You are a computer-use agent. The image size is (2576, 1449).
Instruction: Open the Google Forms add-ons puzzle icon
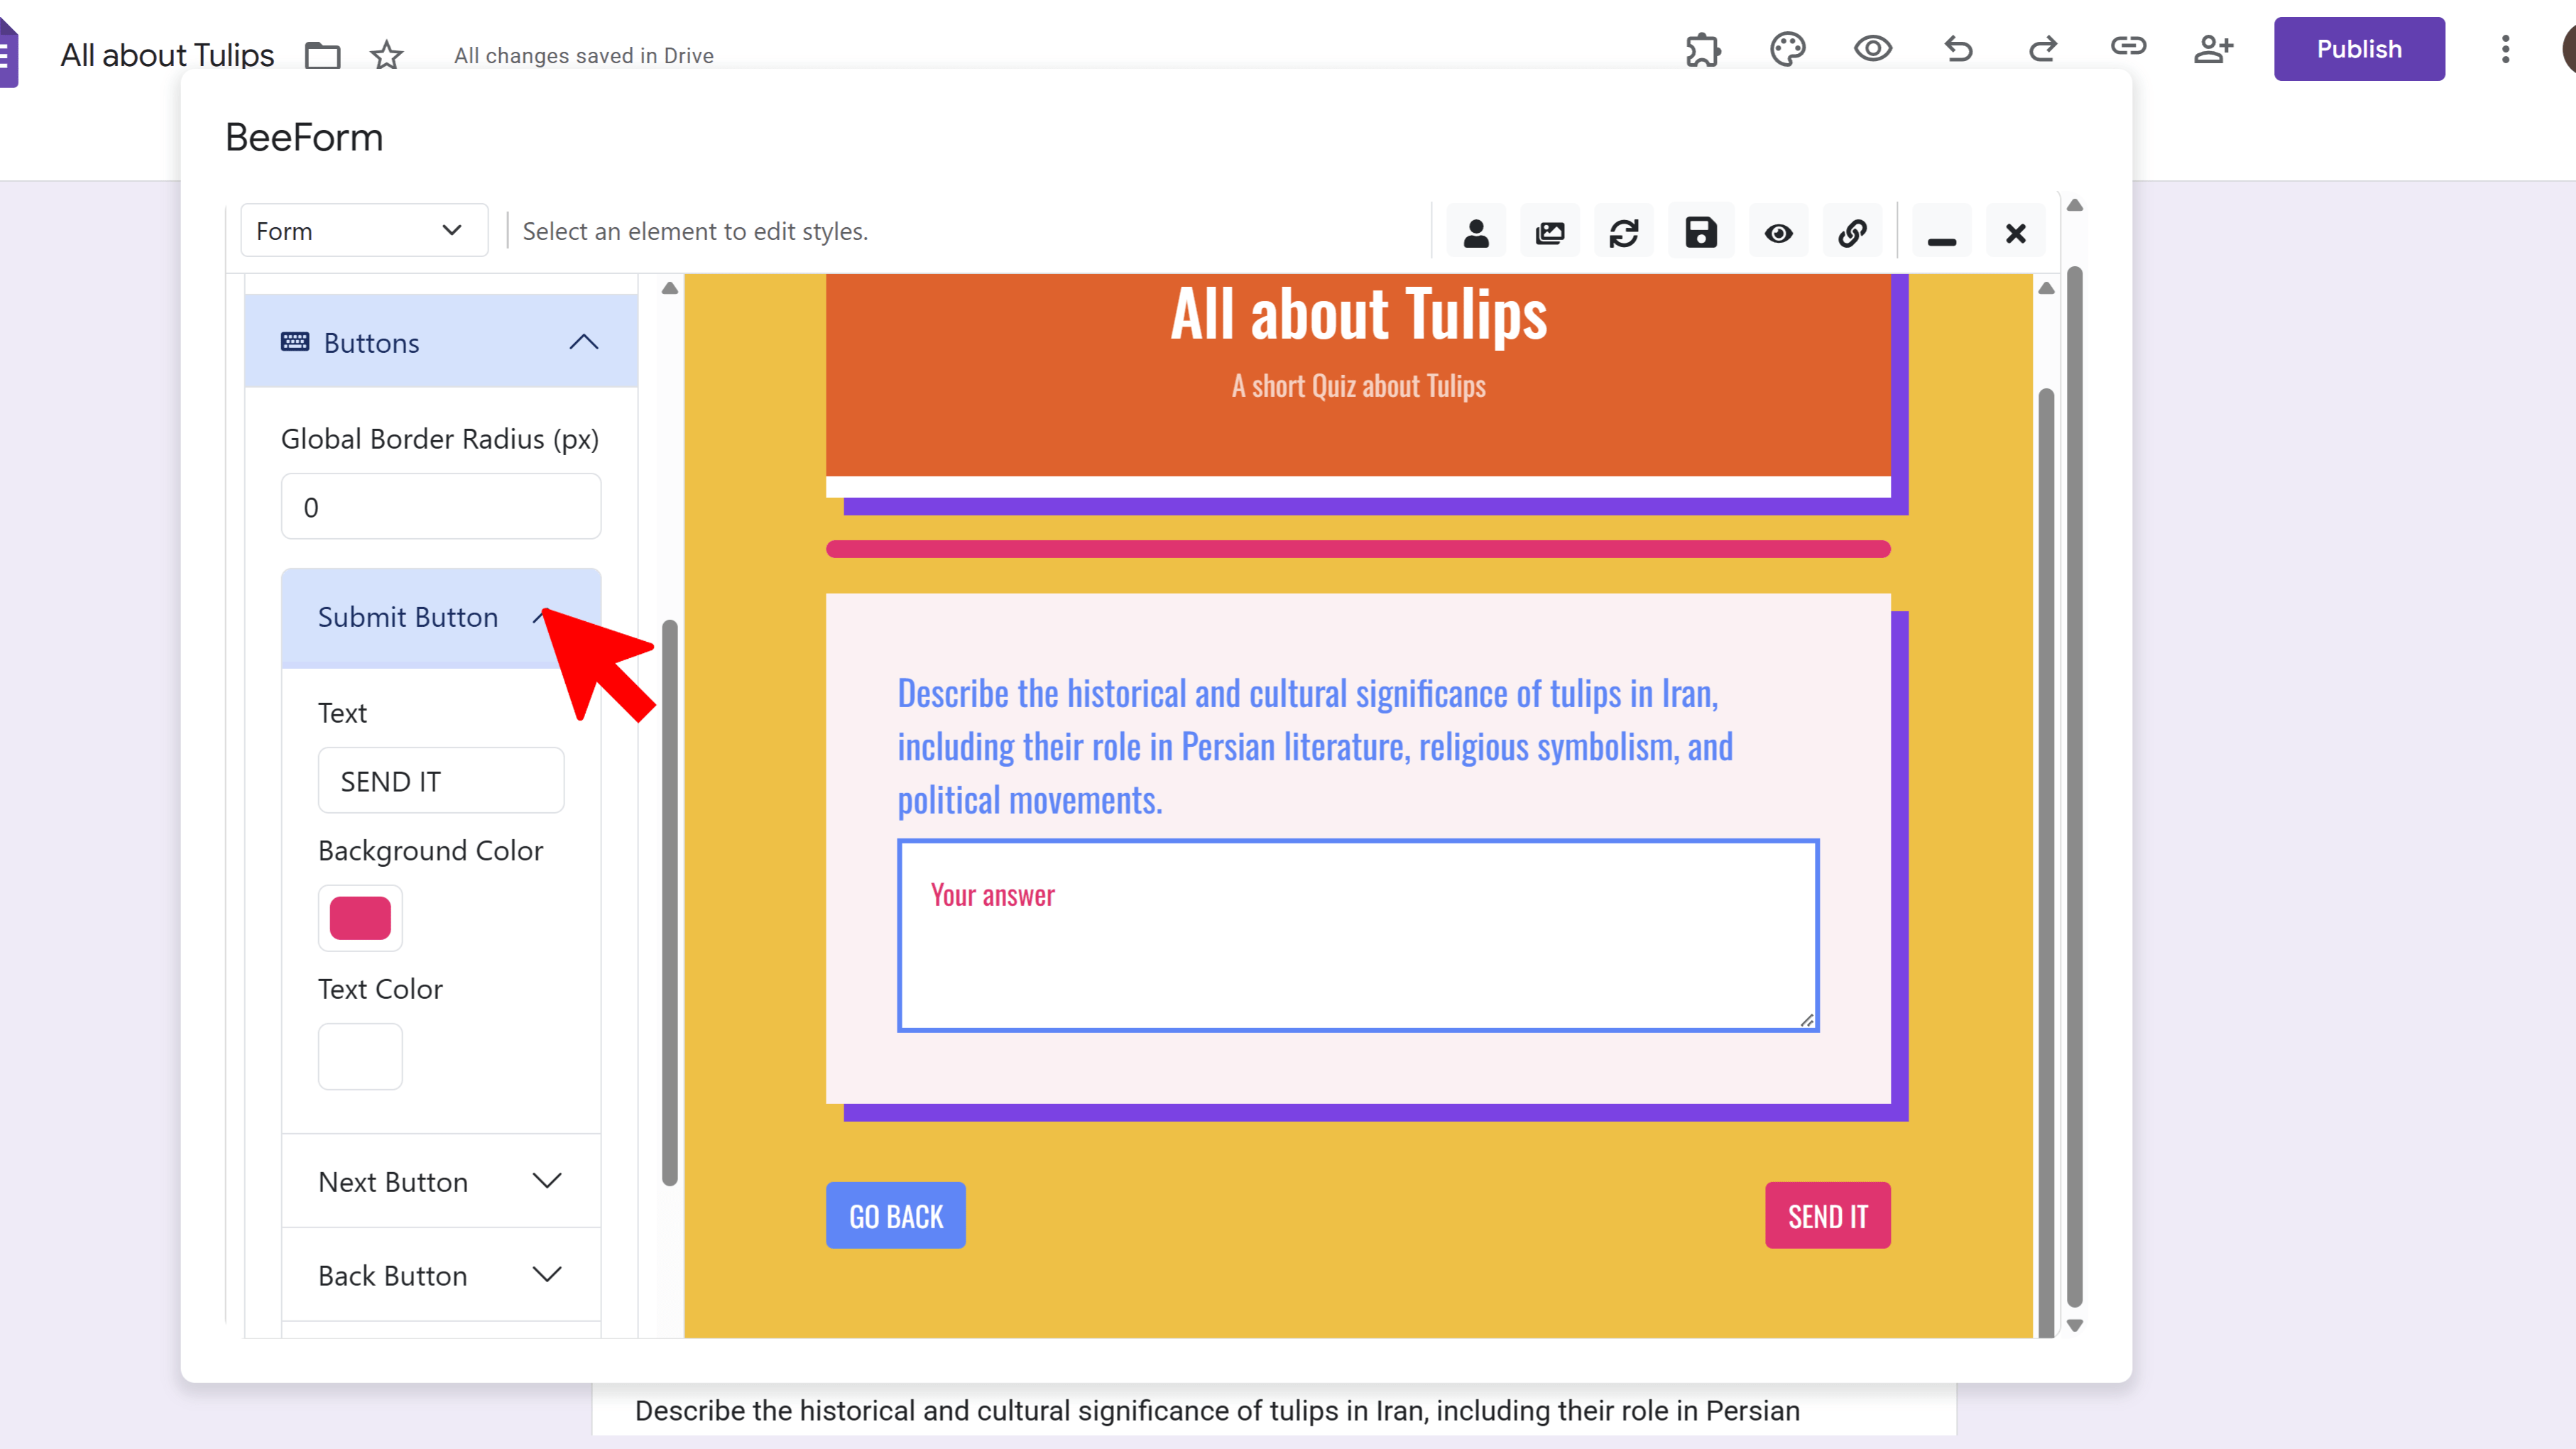pyautogui.click(x=1703, y=49)
